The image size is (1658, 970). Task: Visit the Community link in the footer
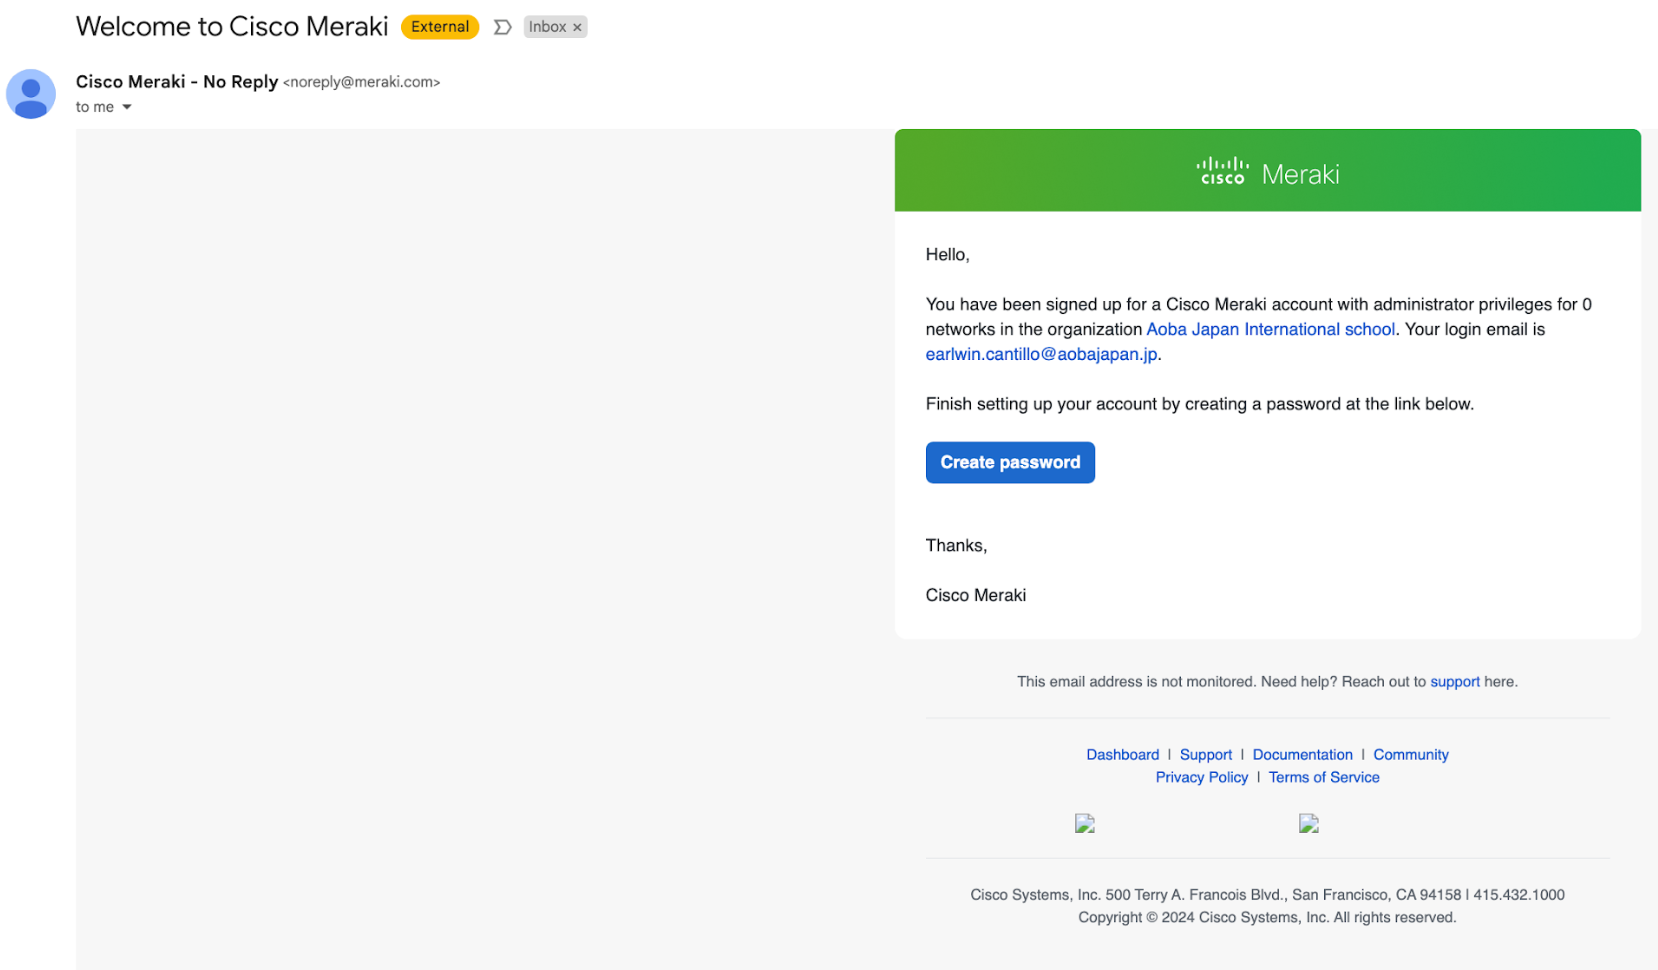[x=1410, y=754]
